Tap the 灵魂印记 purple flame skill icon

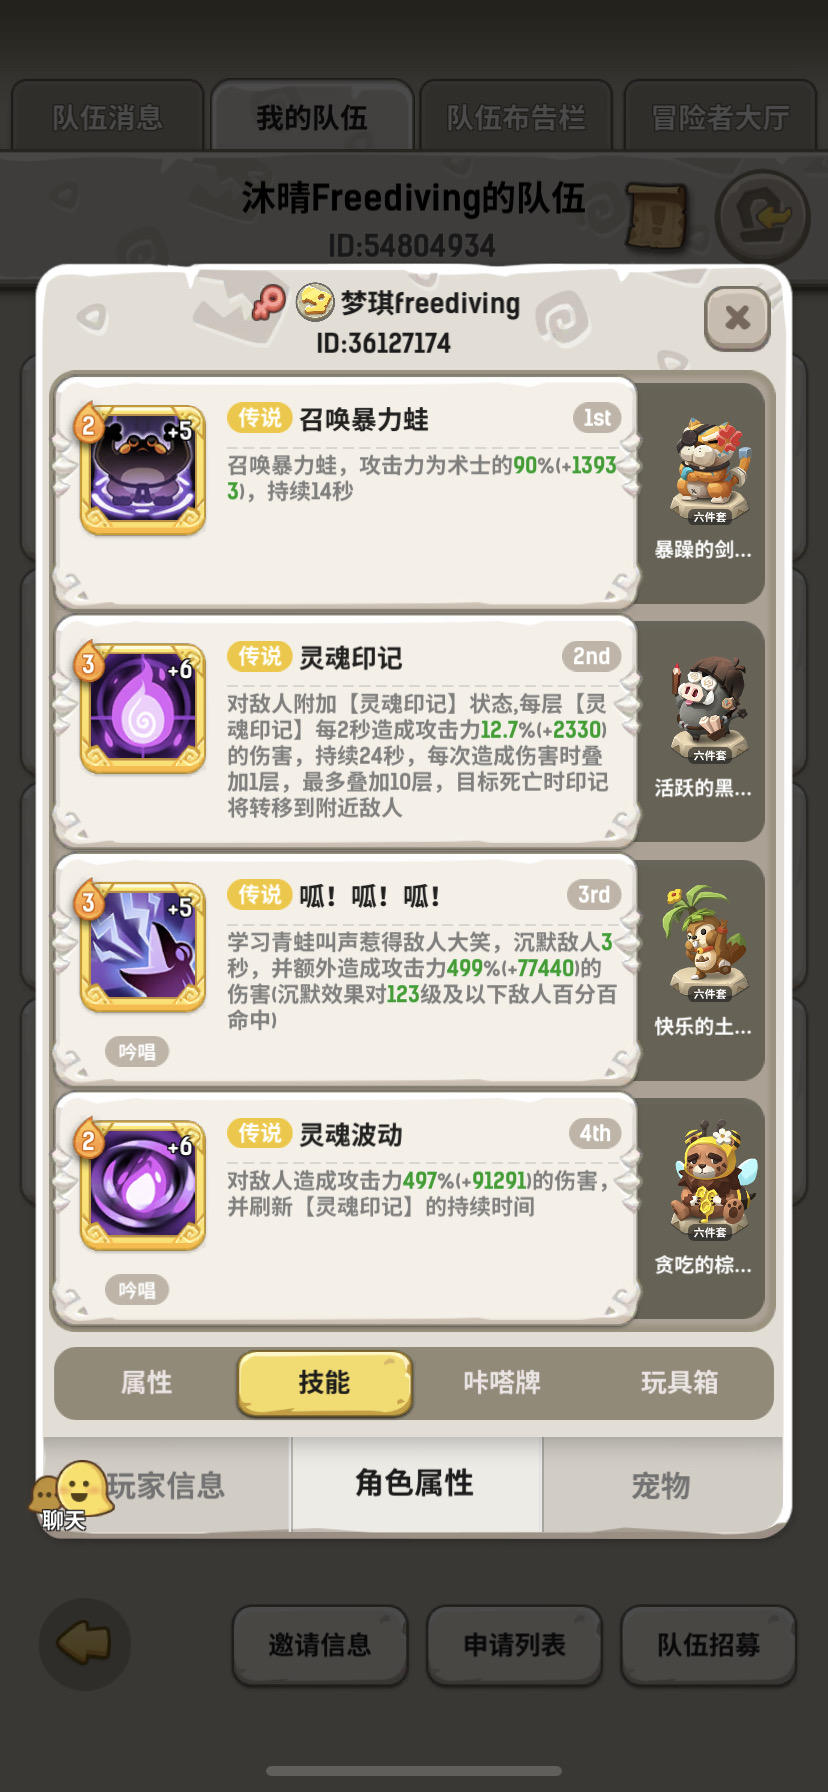pyautogui.click(x=143, y=708)
